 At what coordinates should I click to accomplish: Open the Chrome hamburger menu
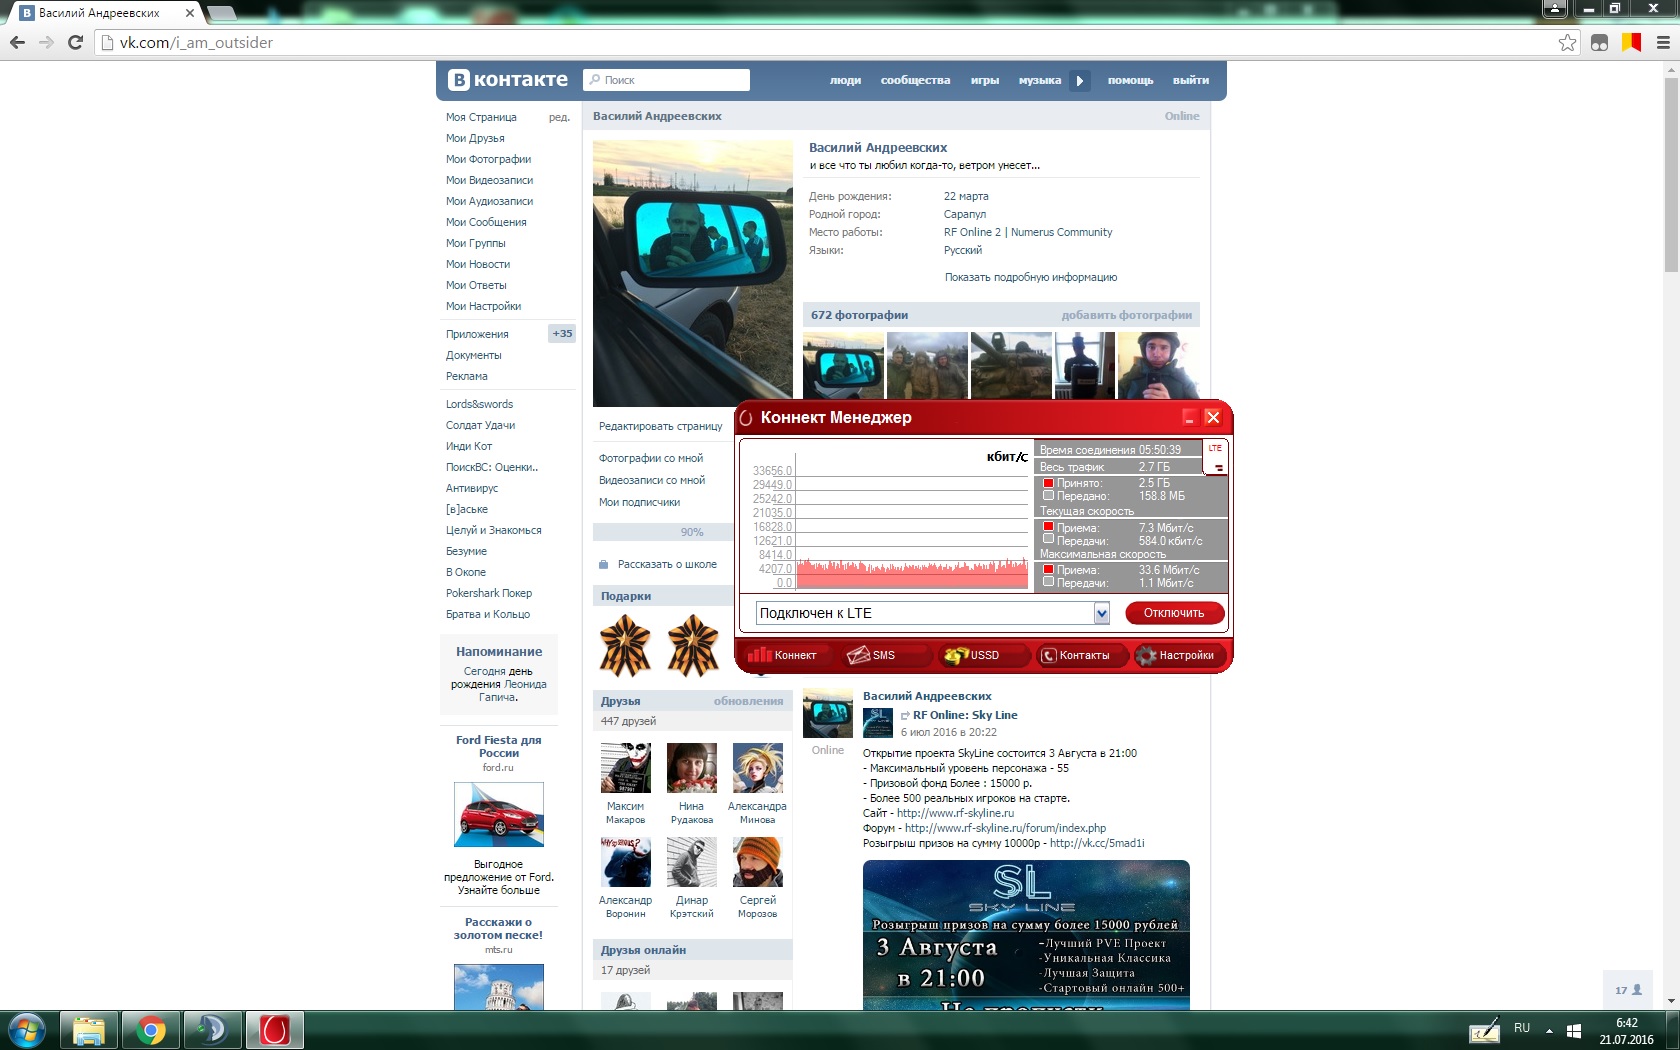1663,42
